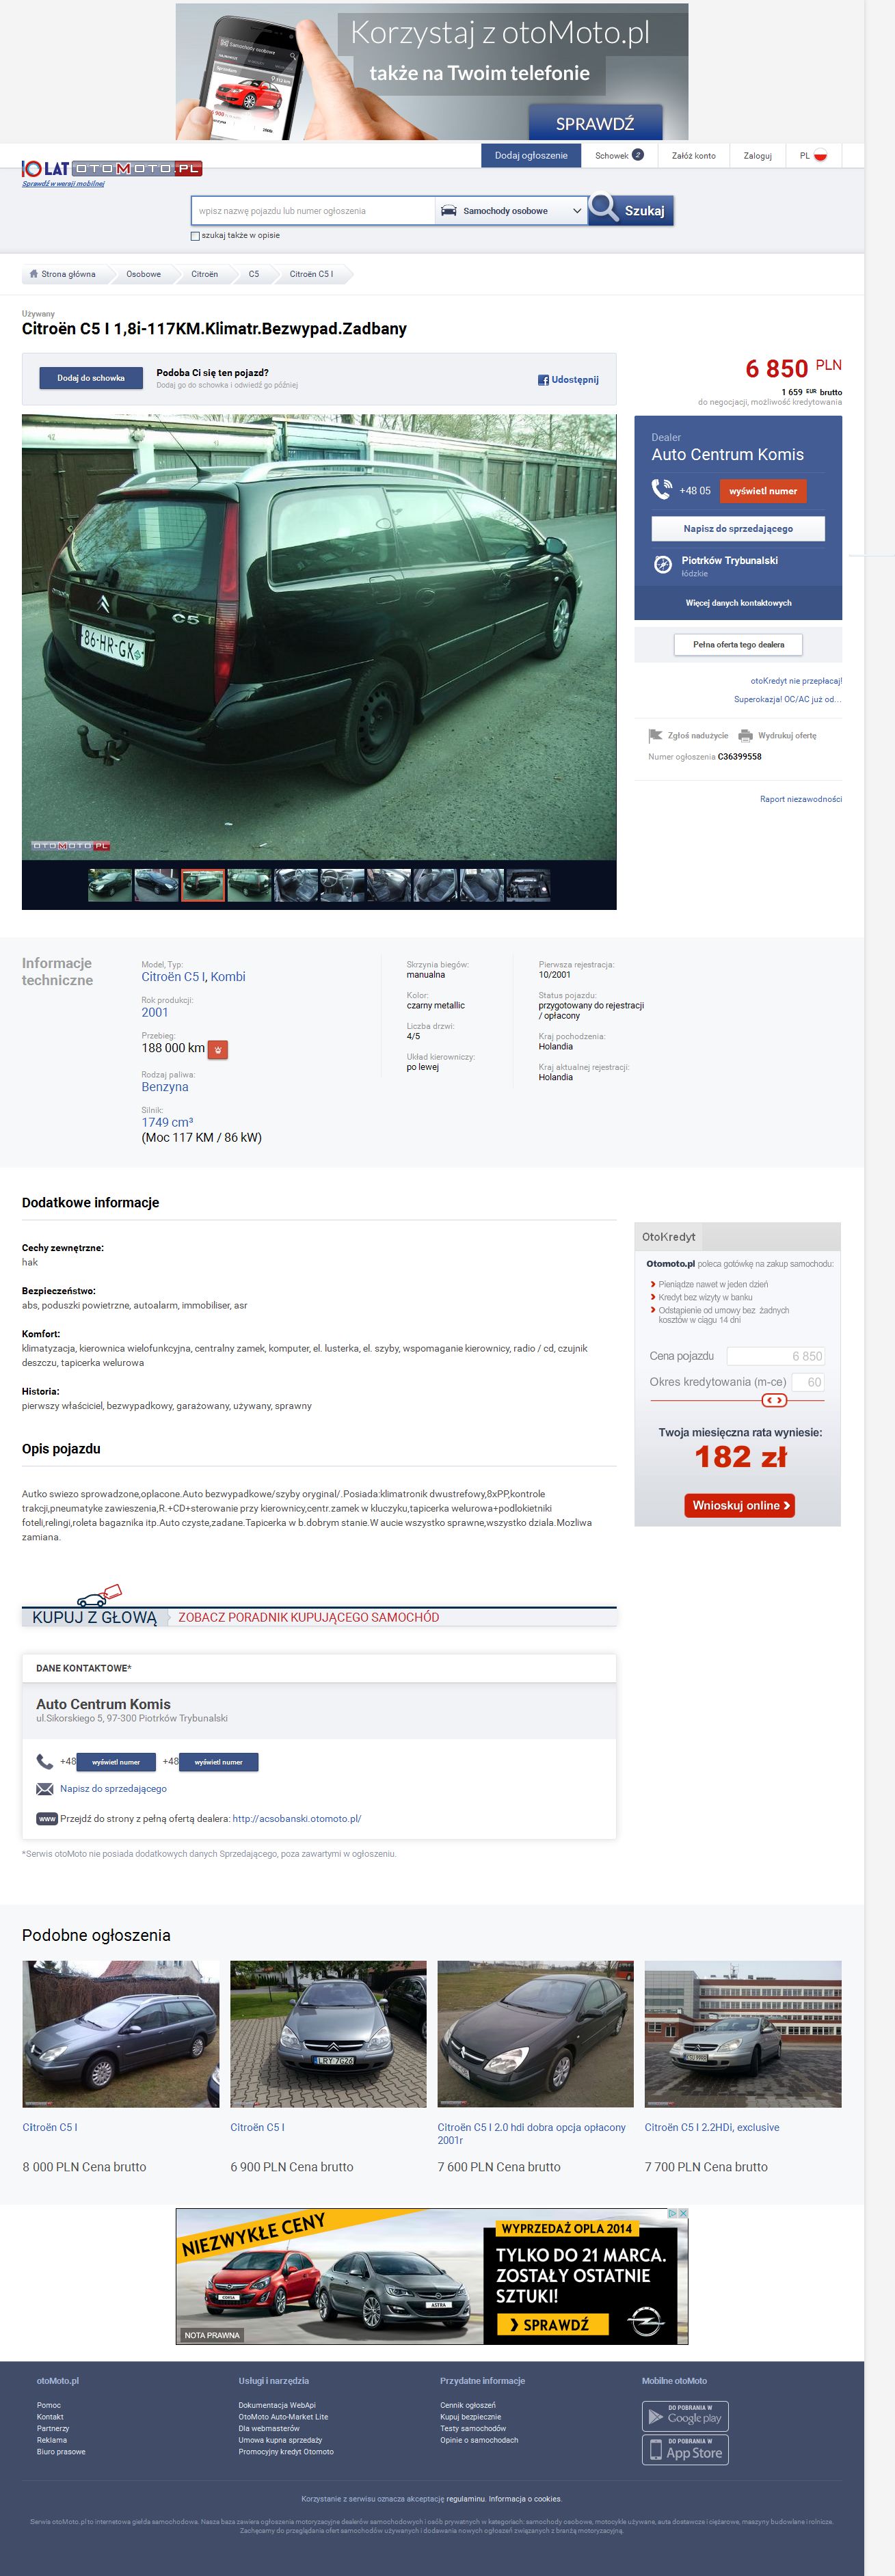Click the 1749 cm³ engine link

(x=167, y=1122)
